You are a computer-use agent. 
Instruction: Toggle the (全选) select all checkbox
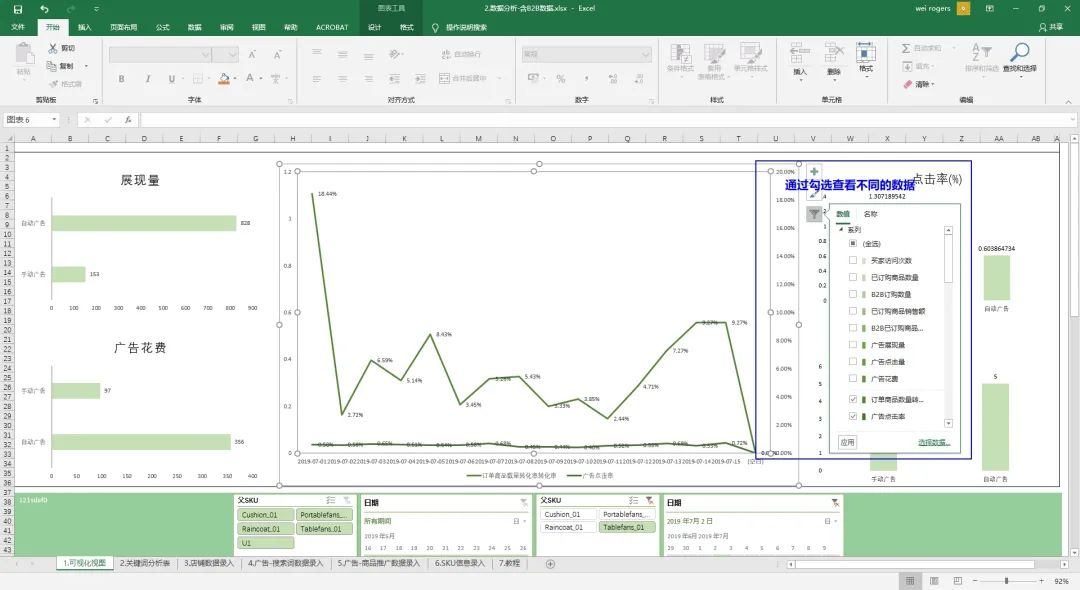pos(853,243)
